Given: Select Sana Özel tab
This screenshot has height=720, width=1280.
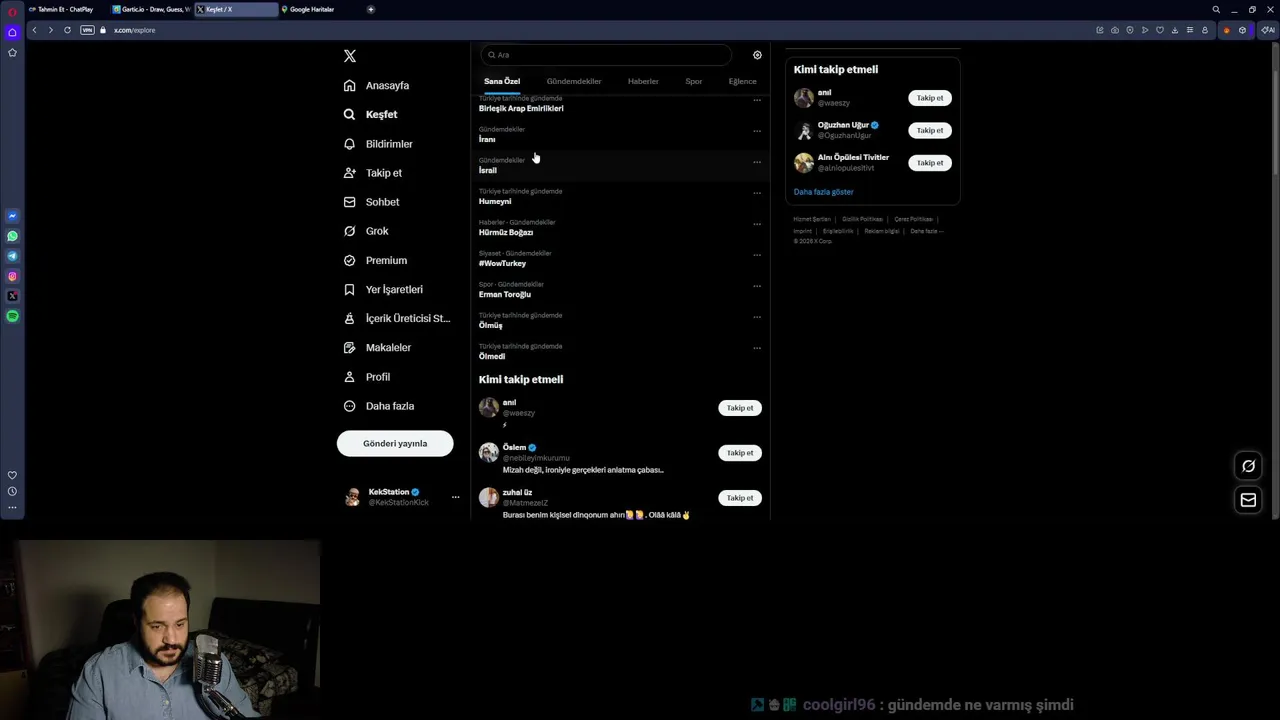Looking at the screenshot, I should 502,81.
